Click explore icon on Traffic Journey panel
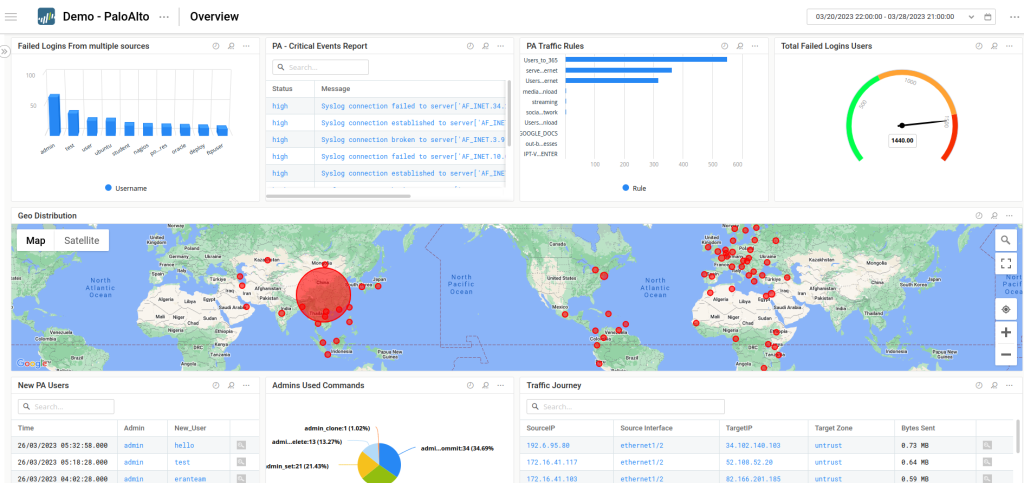1024x483 pixels. [994, 385]
